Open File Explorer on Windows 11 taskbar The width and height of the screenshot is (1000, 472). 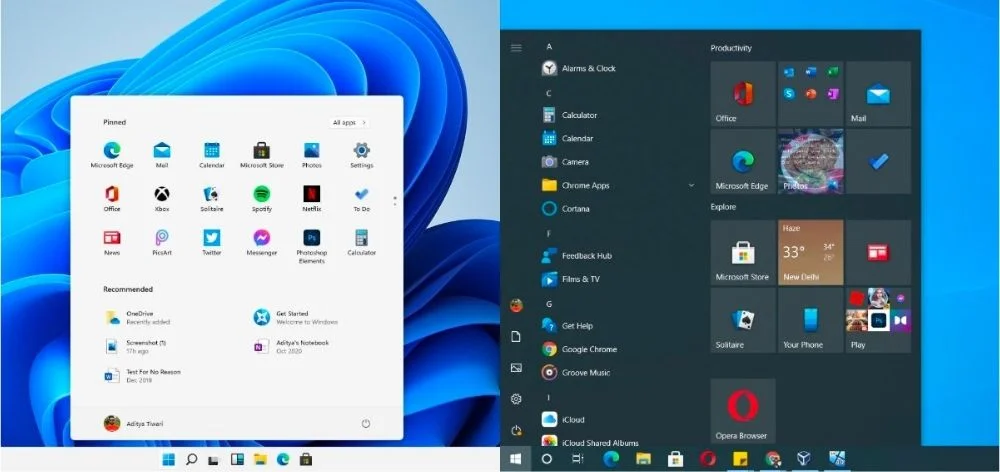pos(260,459)
